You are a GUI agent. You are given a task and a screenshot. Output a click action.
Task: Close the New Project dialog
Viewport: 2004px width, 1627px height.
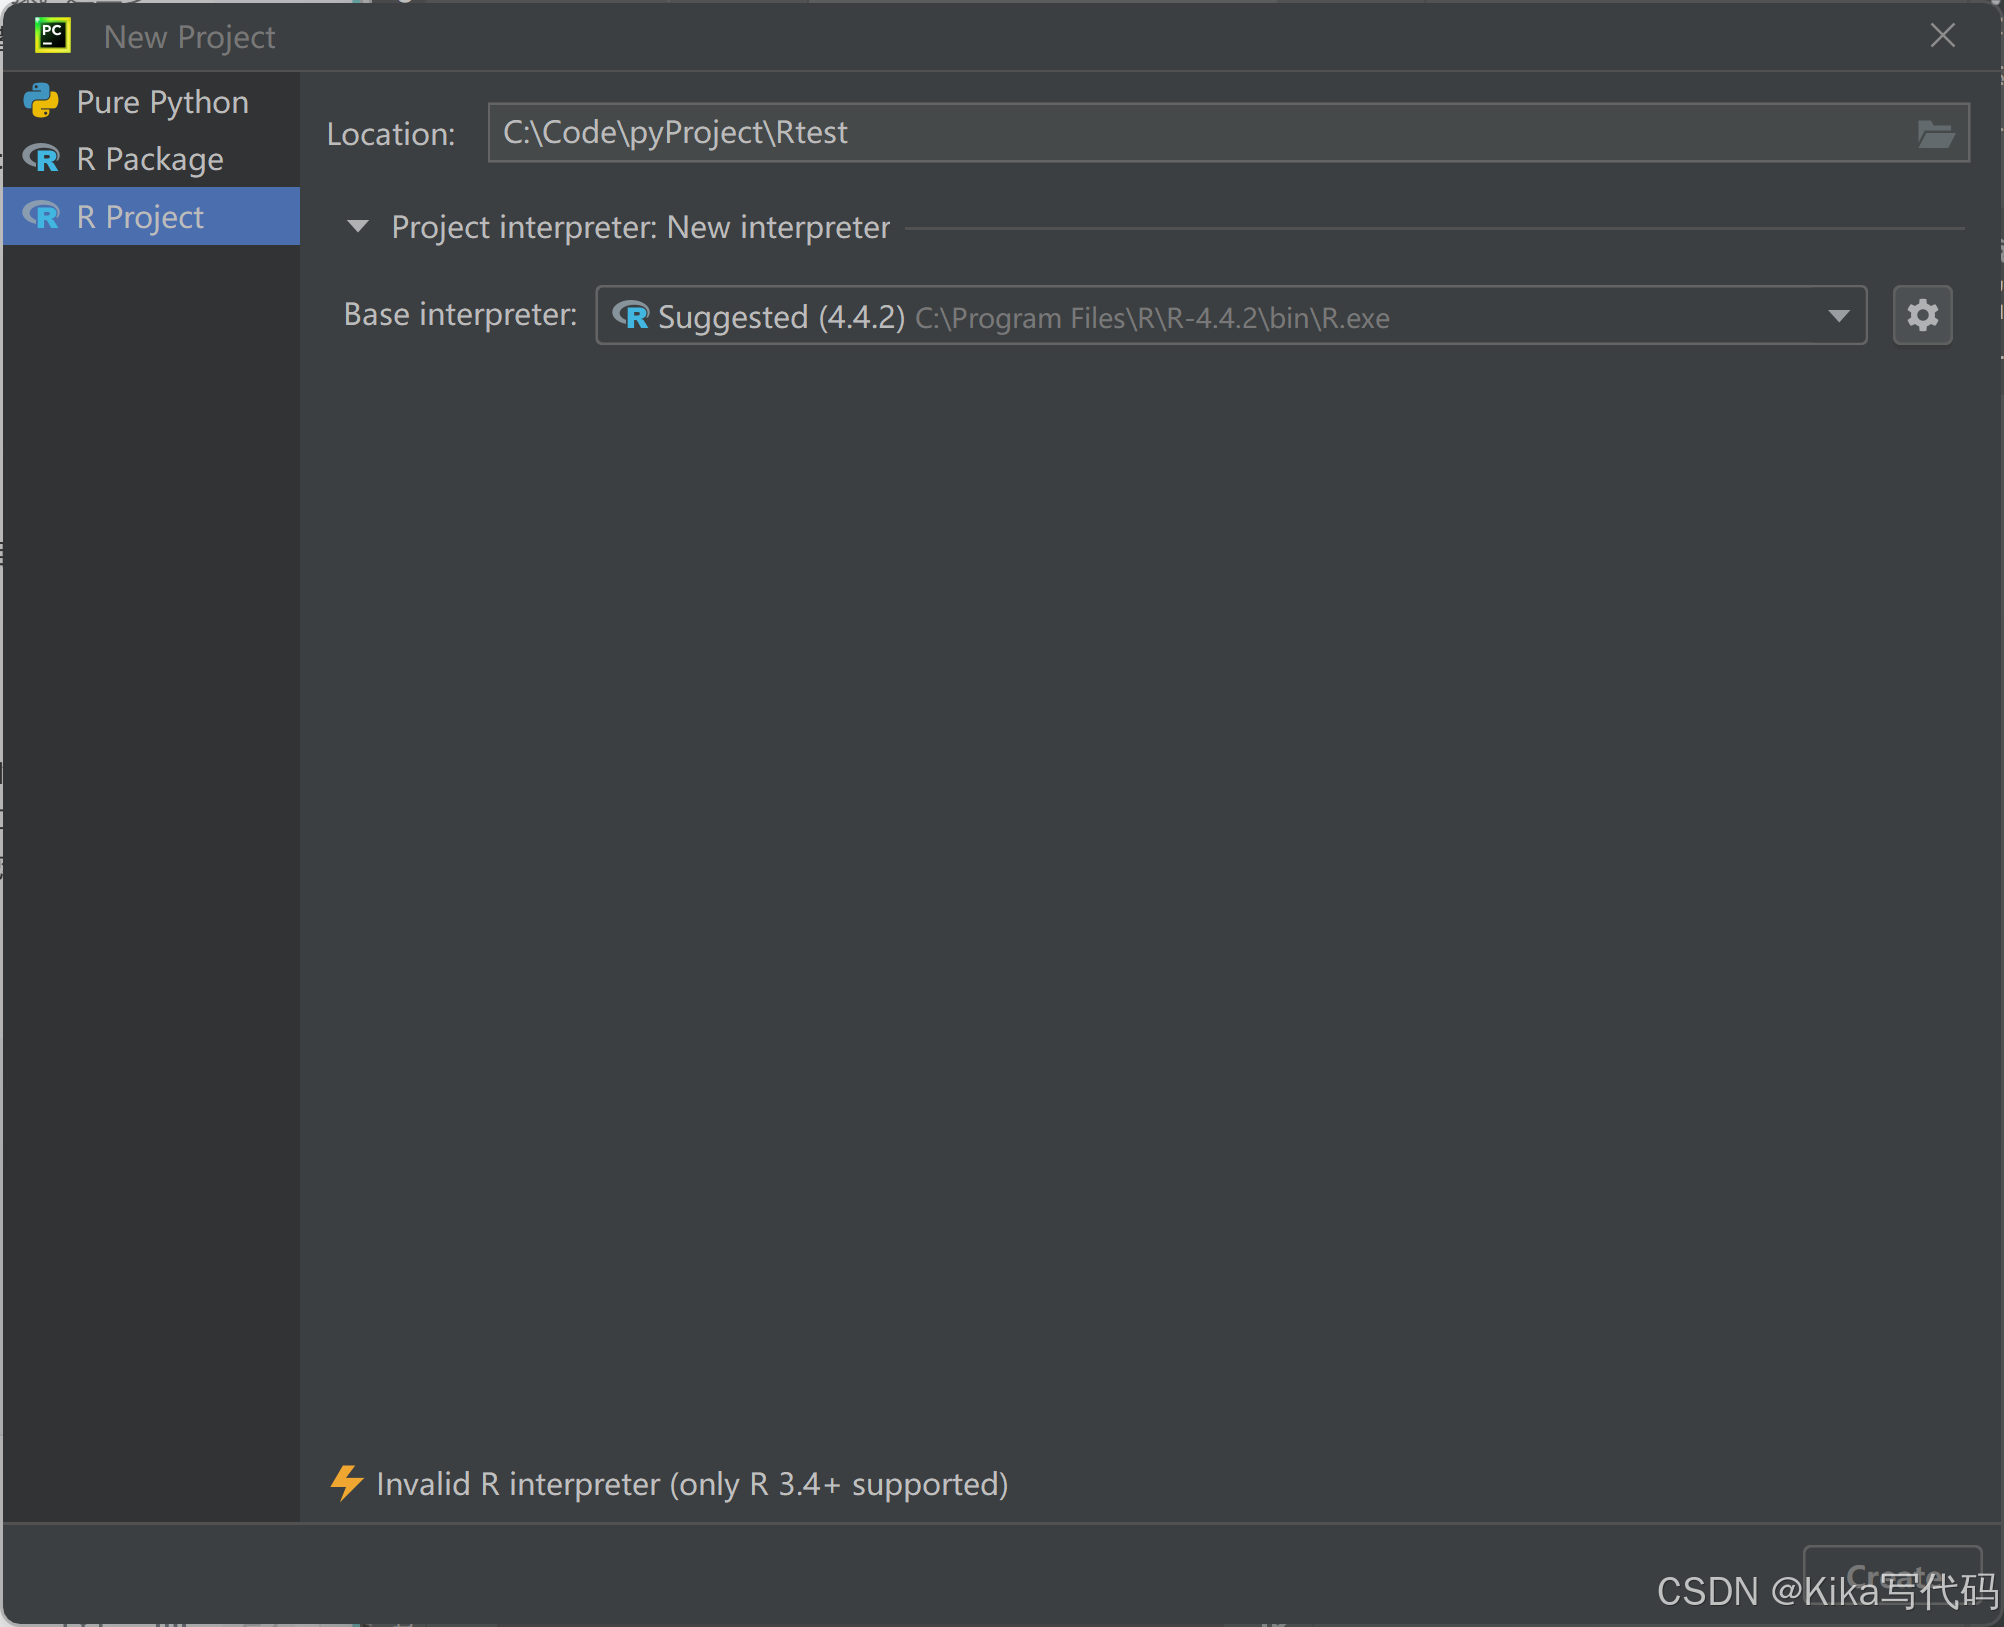pyautogui.click(x=1942, y=36)
